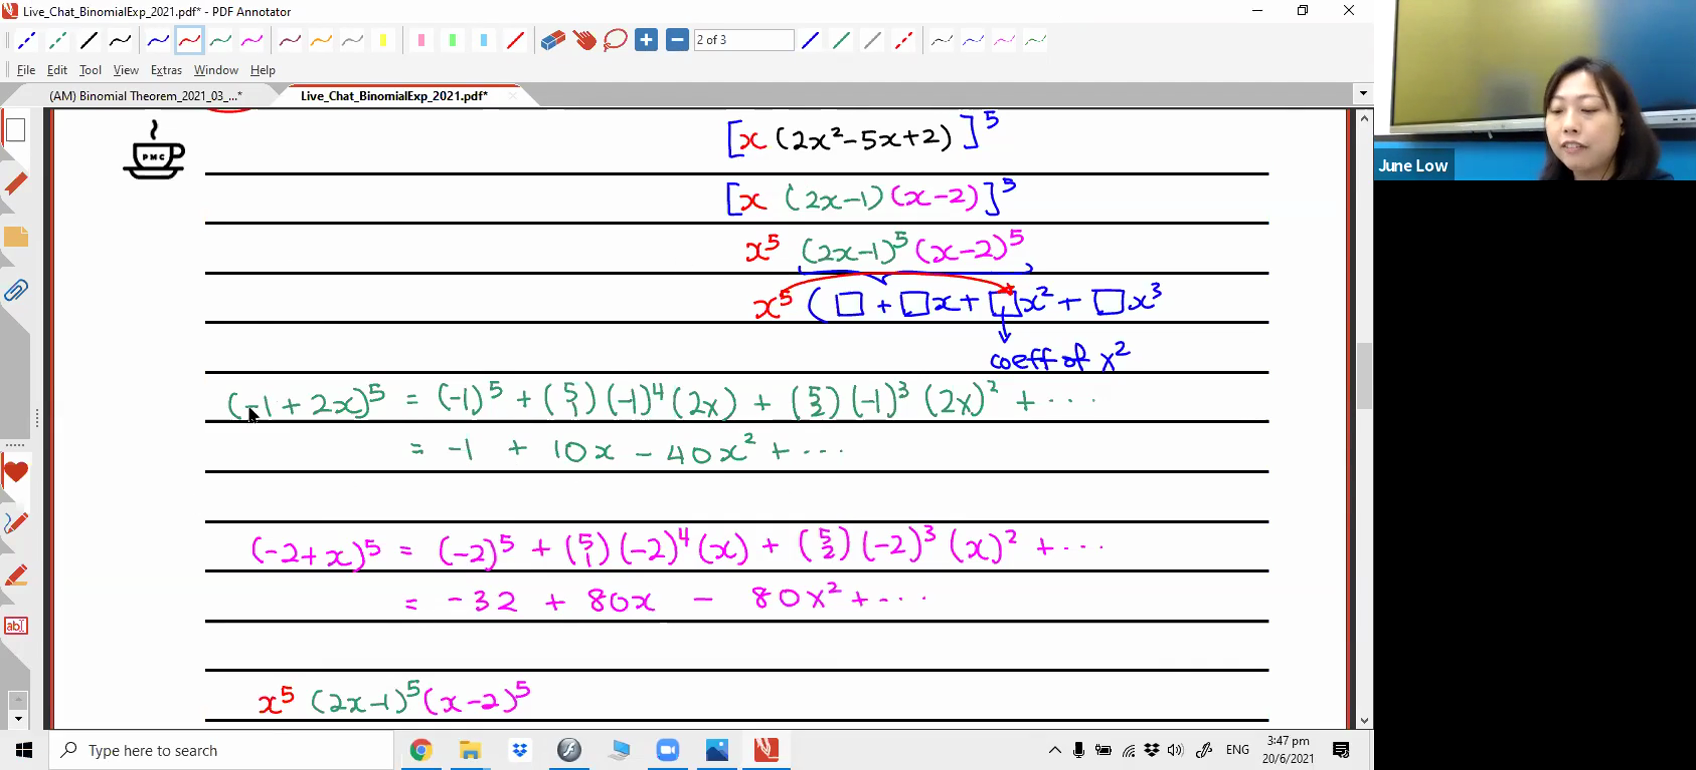1696x770 pixels.
Task: Select the Text tool in side toolbox
Action: [x=16, y=626]
